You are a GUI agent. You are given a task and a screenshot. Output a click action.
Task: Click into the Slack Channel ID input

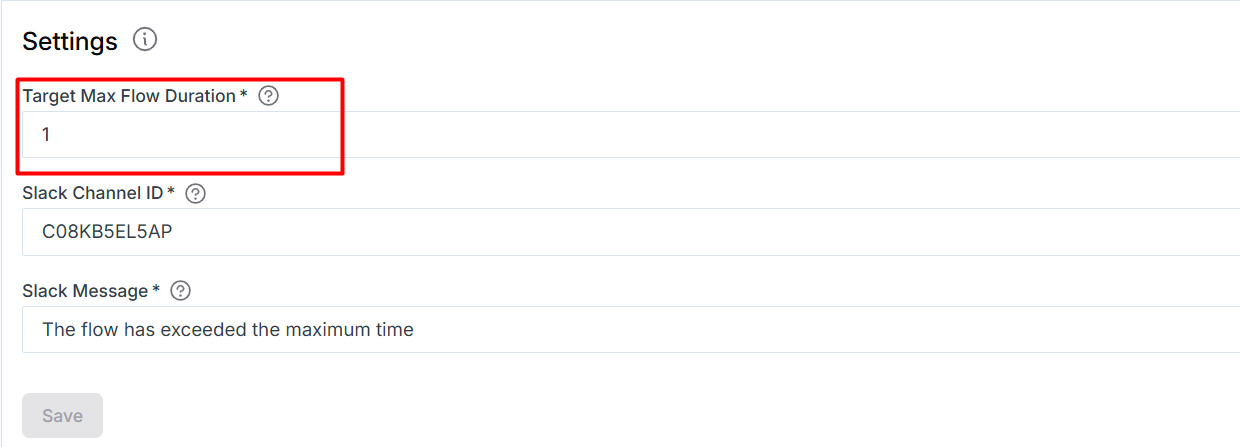[631, 232]
